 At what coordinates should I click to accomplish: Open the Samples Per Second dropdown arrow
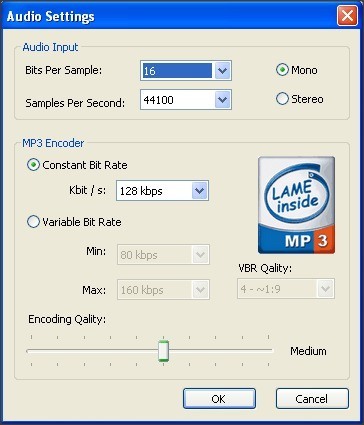(222, 100)
